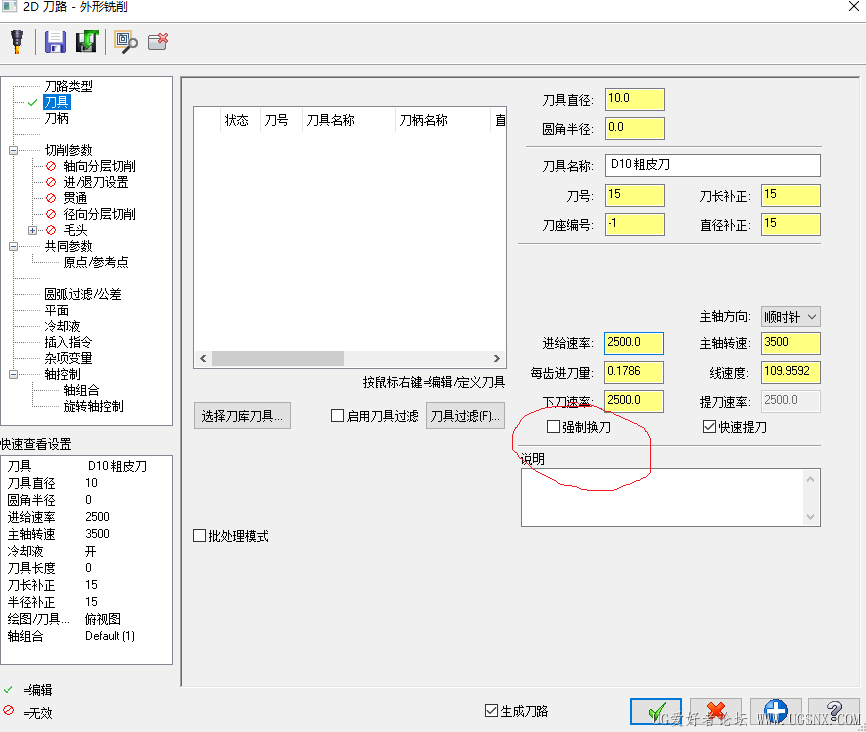Enable the 强制换刀 checkbox
Screen dimensions: 866x732
(x=553, y=426)
